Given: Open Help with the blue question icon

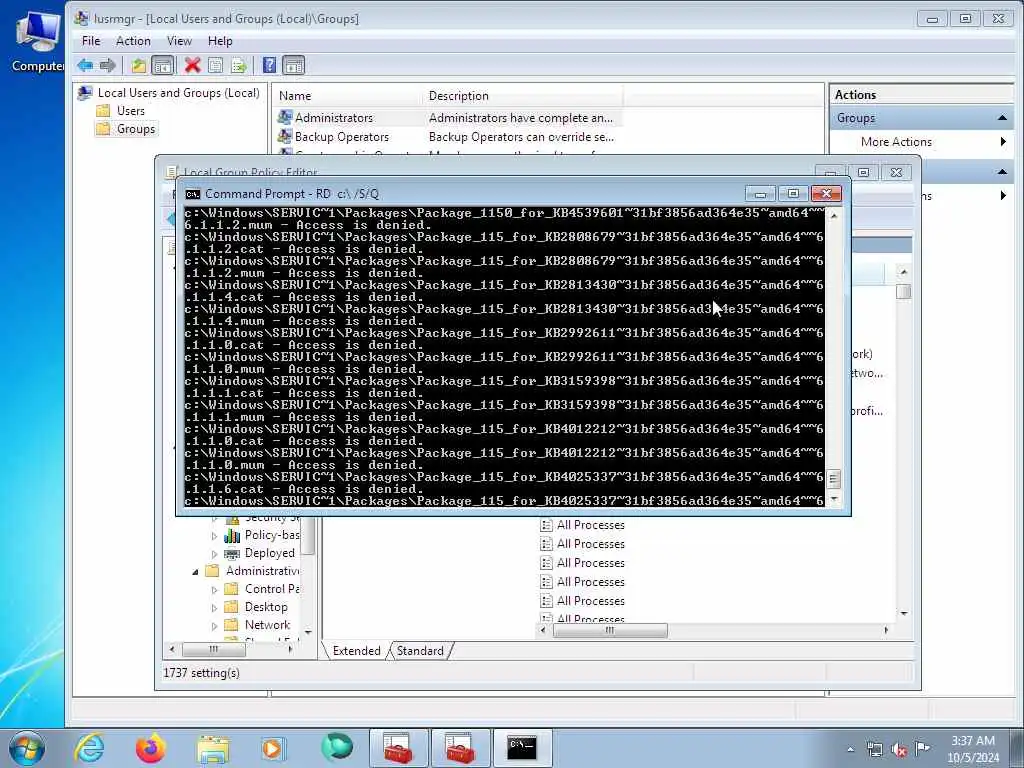Looking at the screenshot, I should pyautogui.click(x=269, y=65).
